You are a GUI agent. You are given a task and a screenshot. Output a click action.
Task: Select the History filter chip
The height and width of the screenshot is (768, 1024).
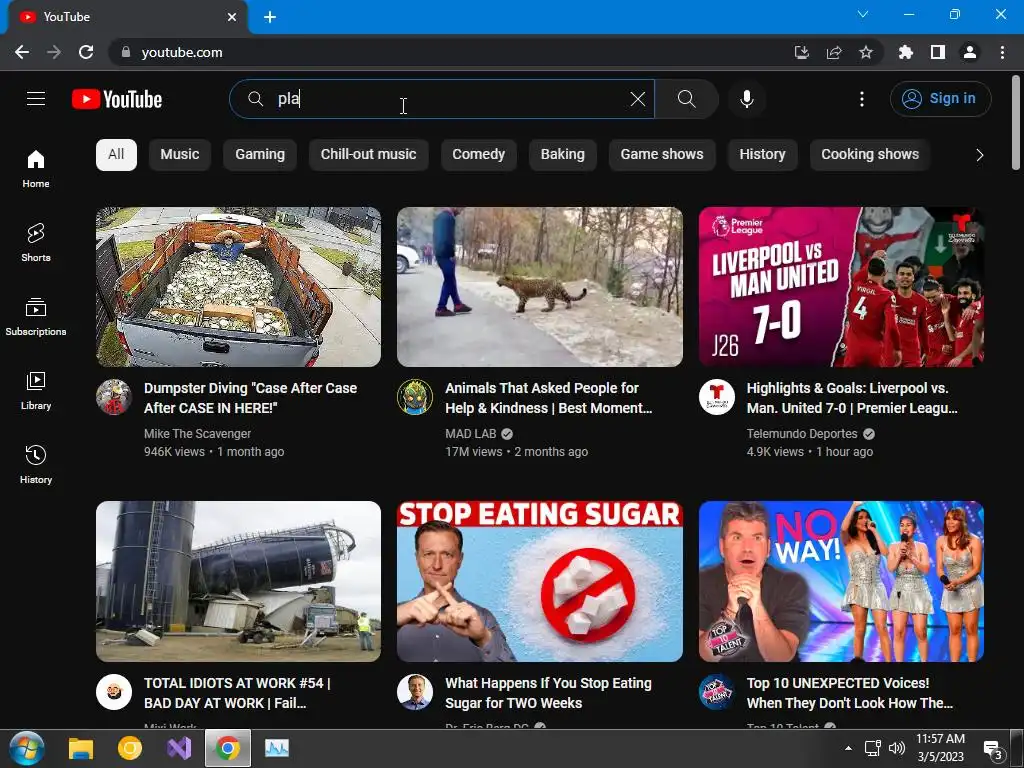762,155
